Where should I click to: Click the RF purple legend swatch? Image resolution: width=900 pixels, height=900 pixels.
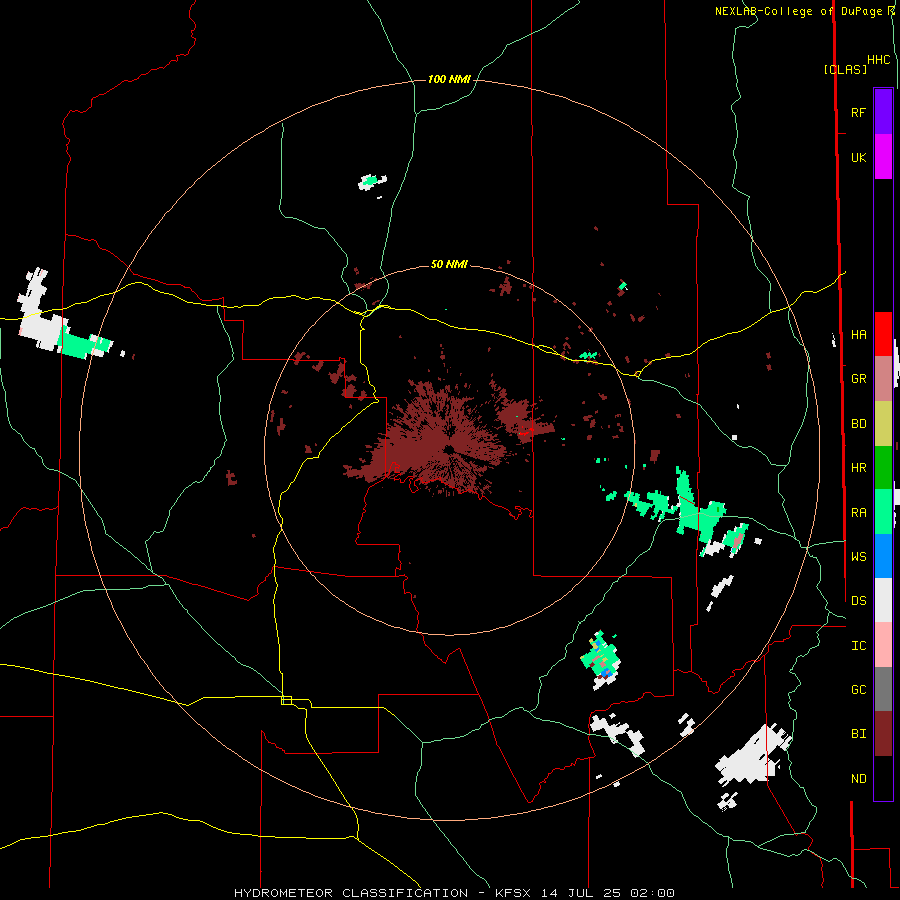tap(883, 112)
